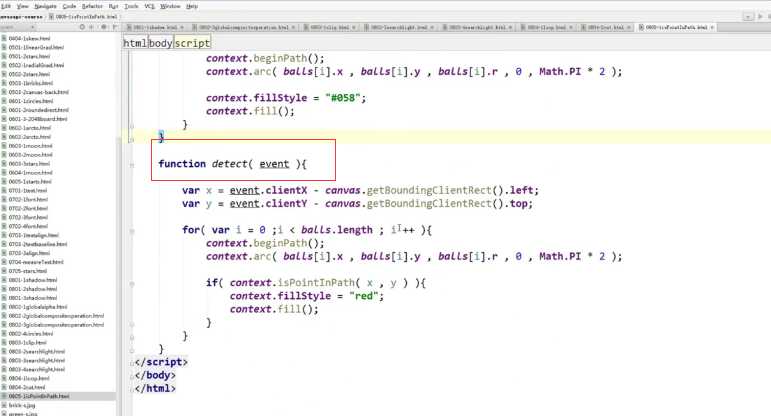Collapse the detect function fold marker

click(131, 164)
